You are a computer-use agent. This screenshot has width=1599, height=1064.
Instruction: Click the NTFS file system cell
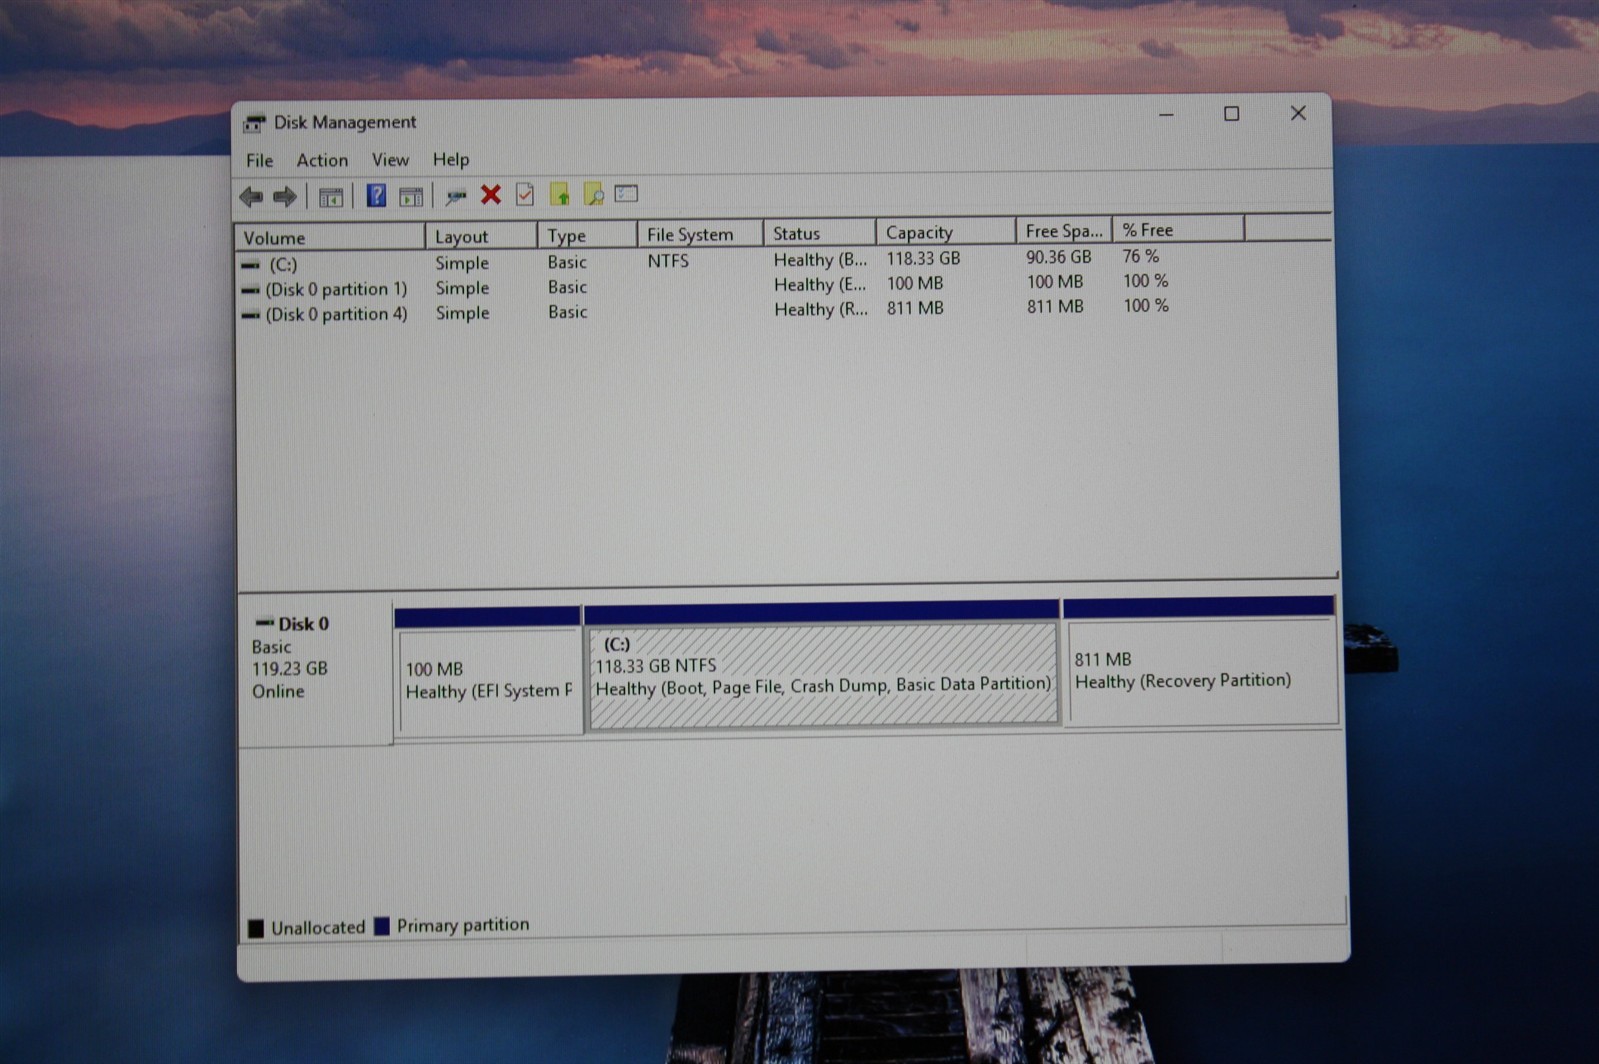668,260
